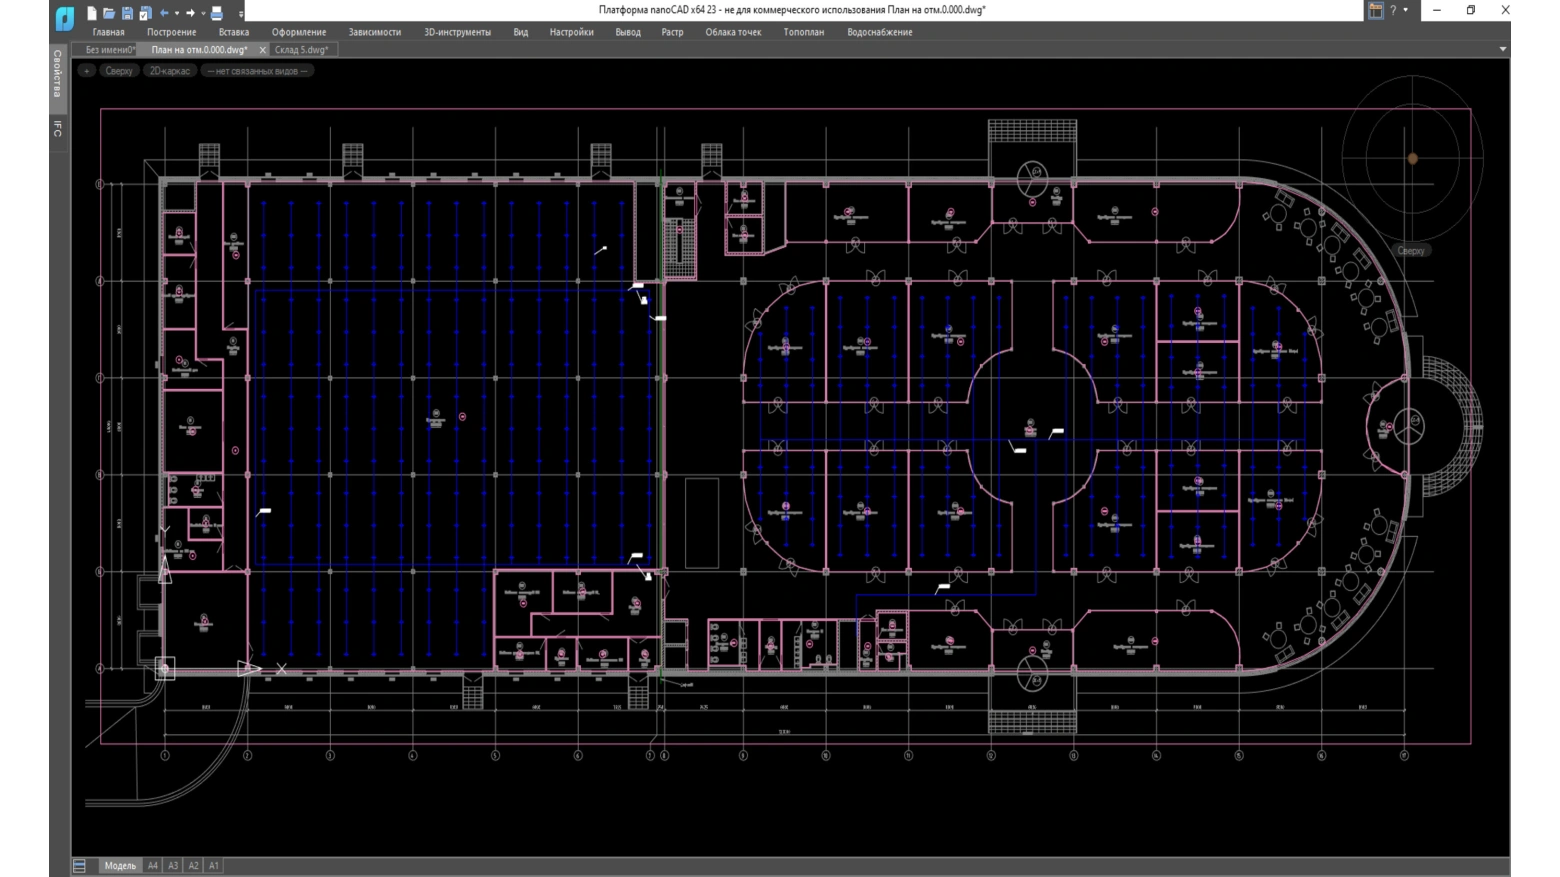Click the Undo arrow icon
This screenshot has width=1560, height=877.
(164, 13)
